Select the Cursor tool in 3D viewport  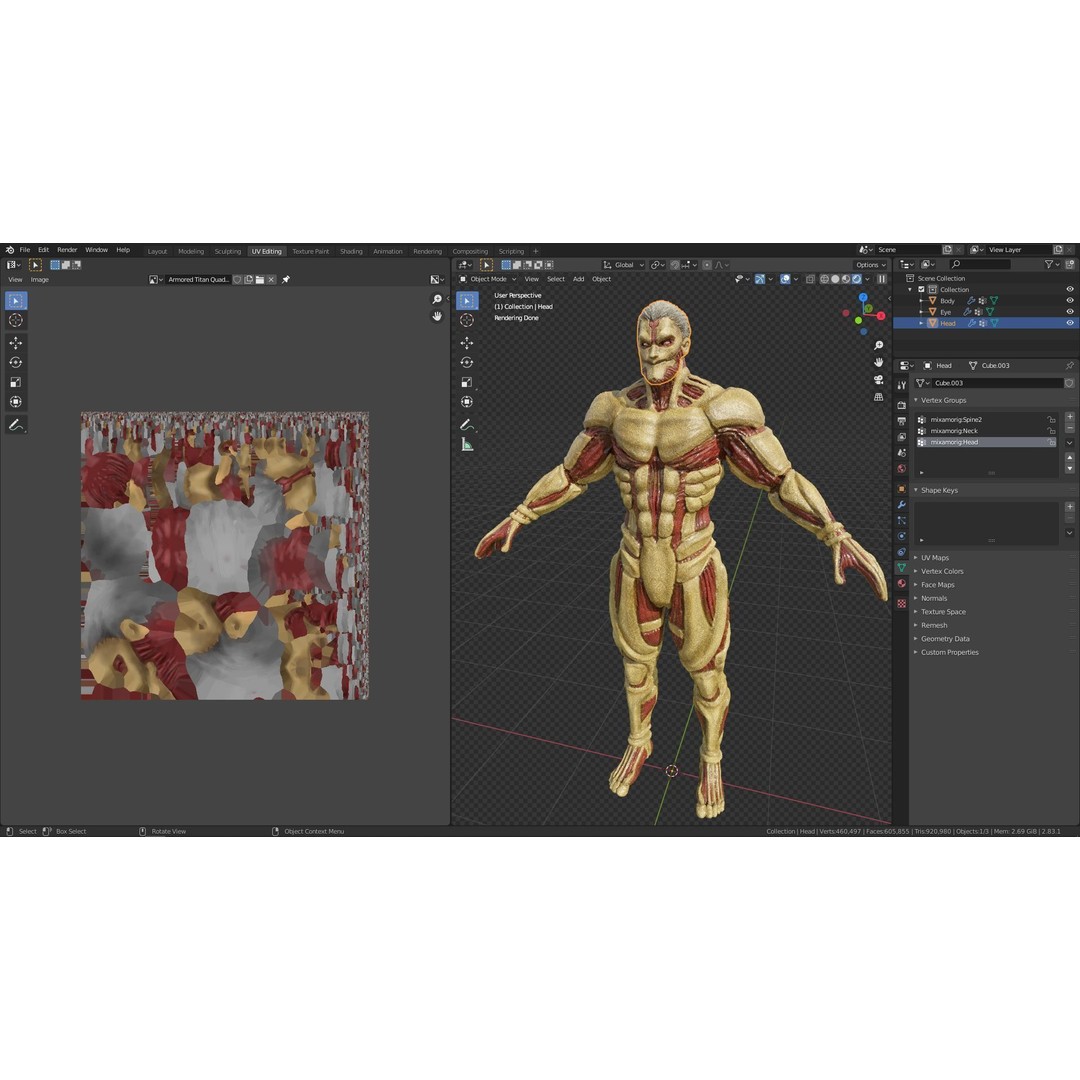[x=467, y=320]
